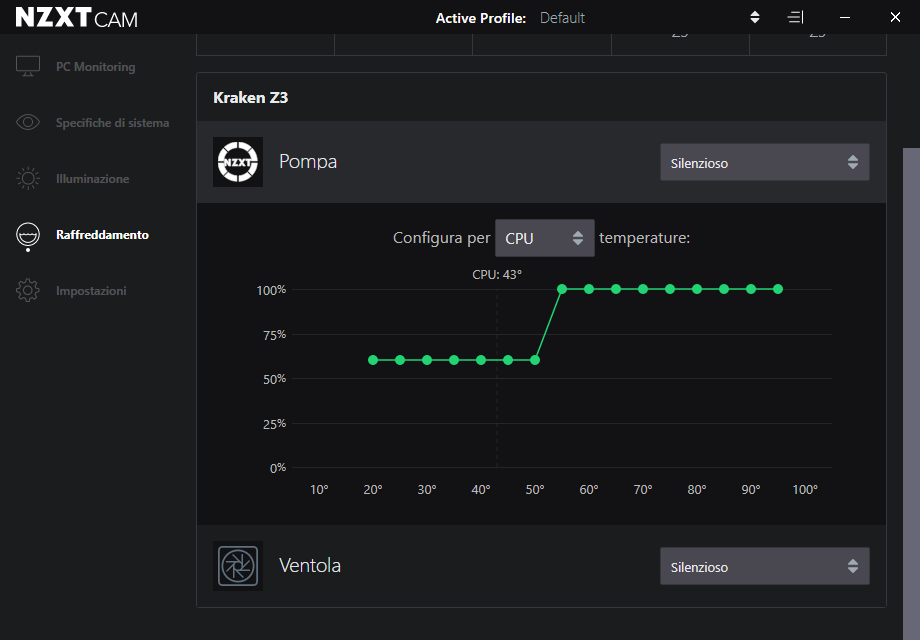Click the NZXT pump icon
The height and width of the screenshot is (640, 920).
point(238,162)
